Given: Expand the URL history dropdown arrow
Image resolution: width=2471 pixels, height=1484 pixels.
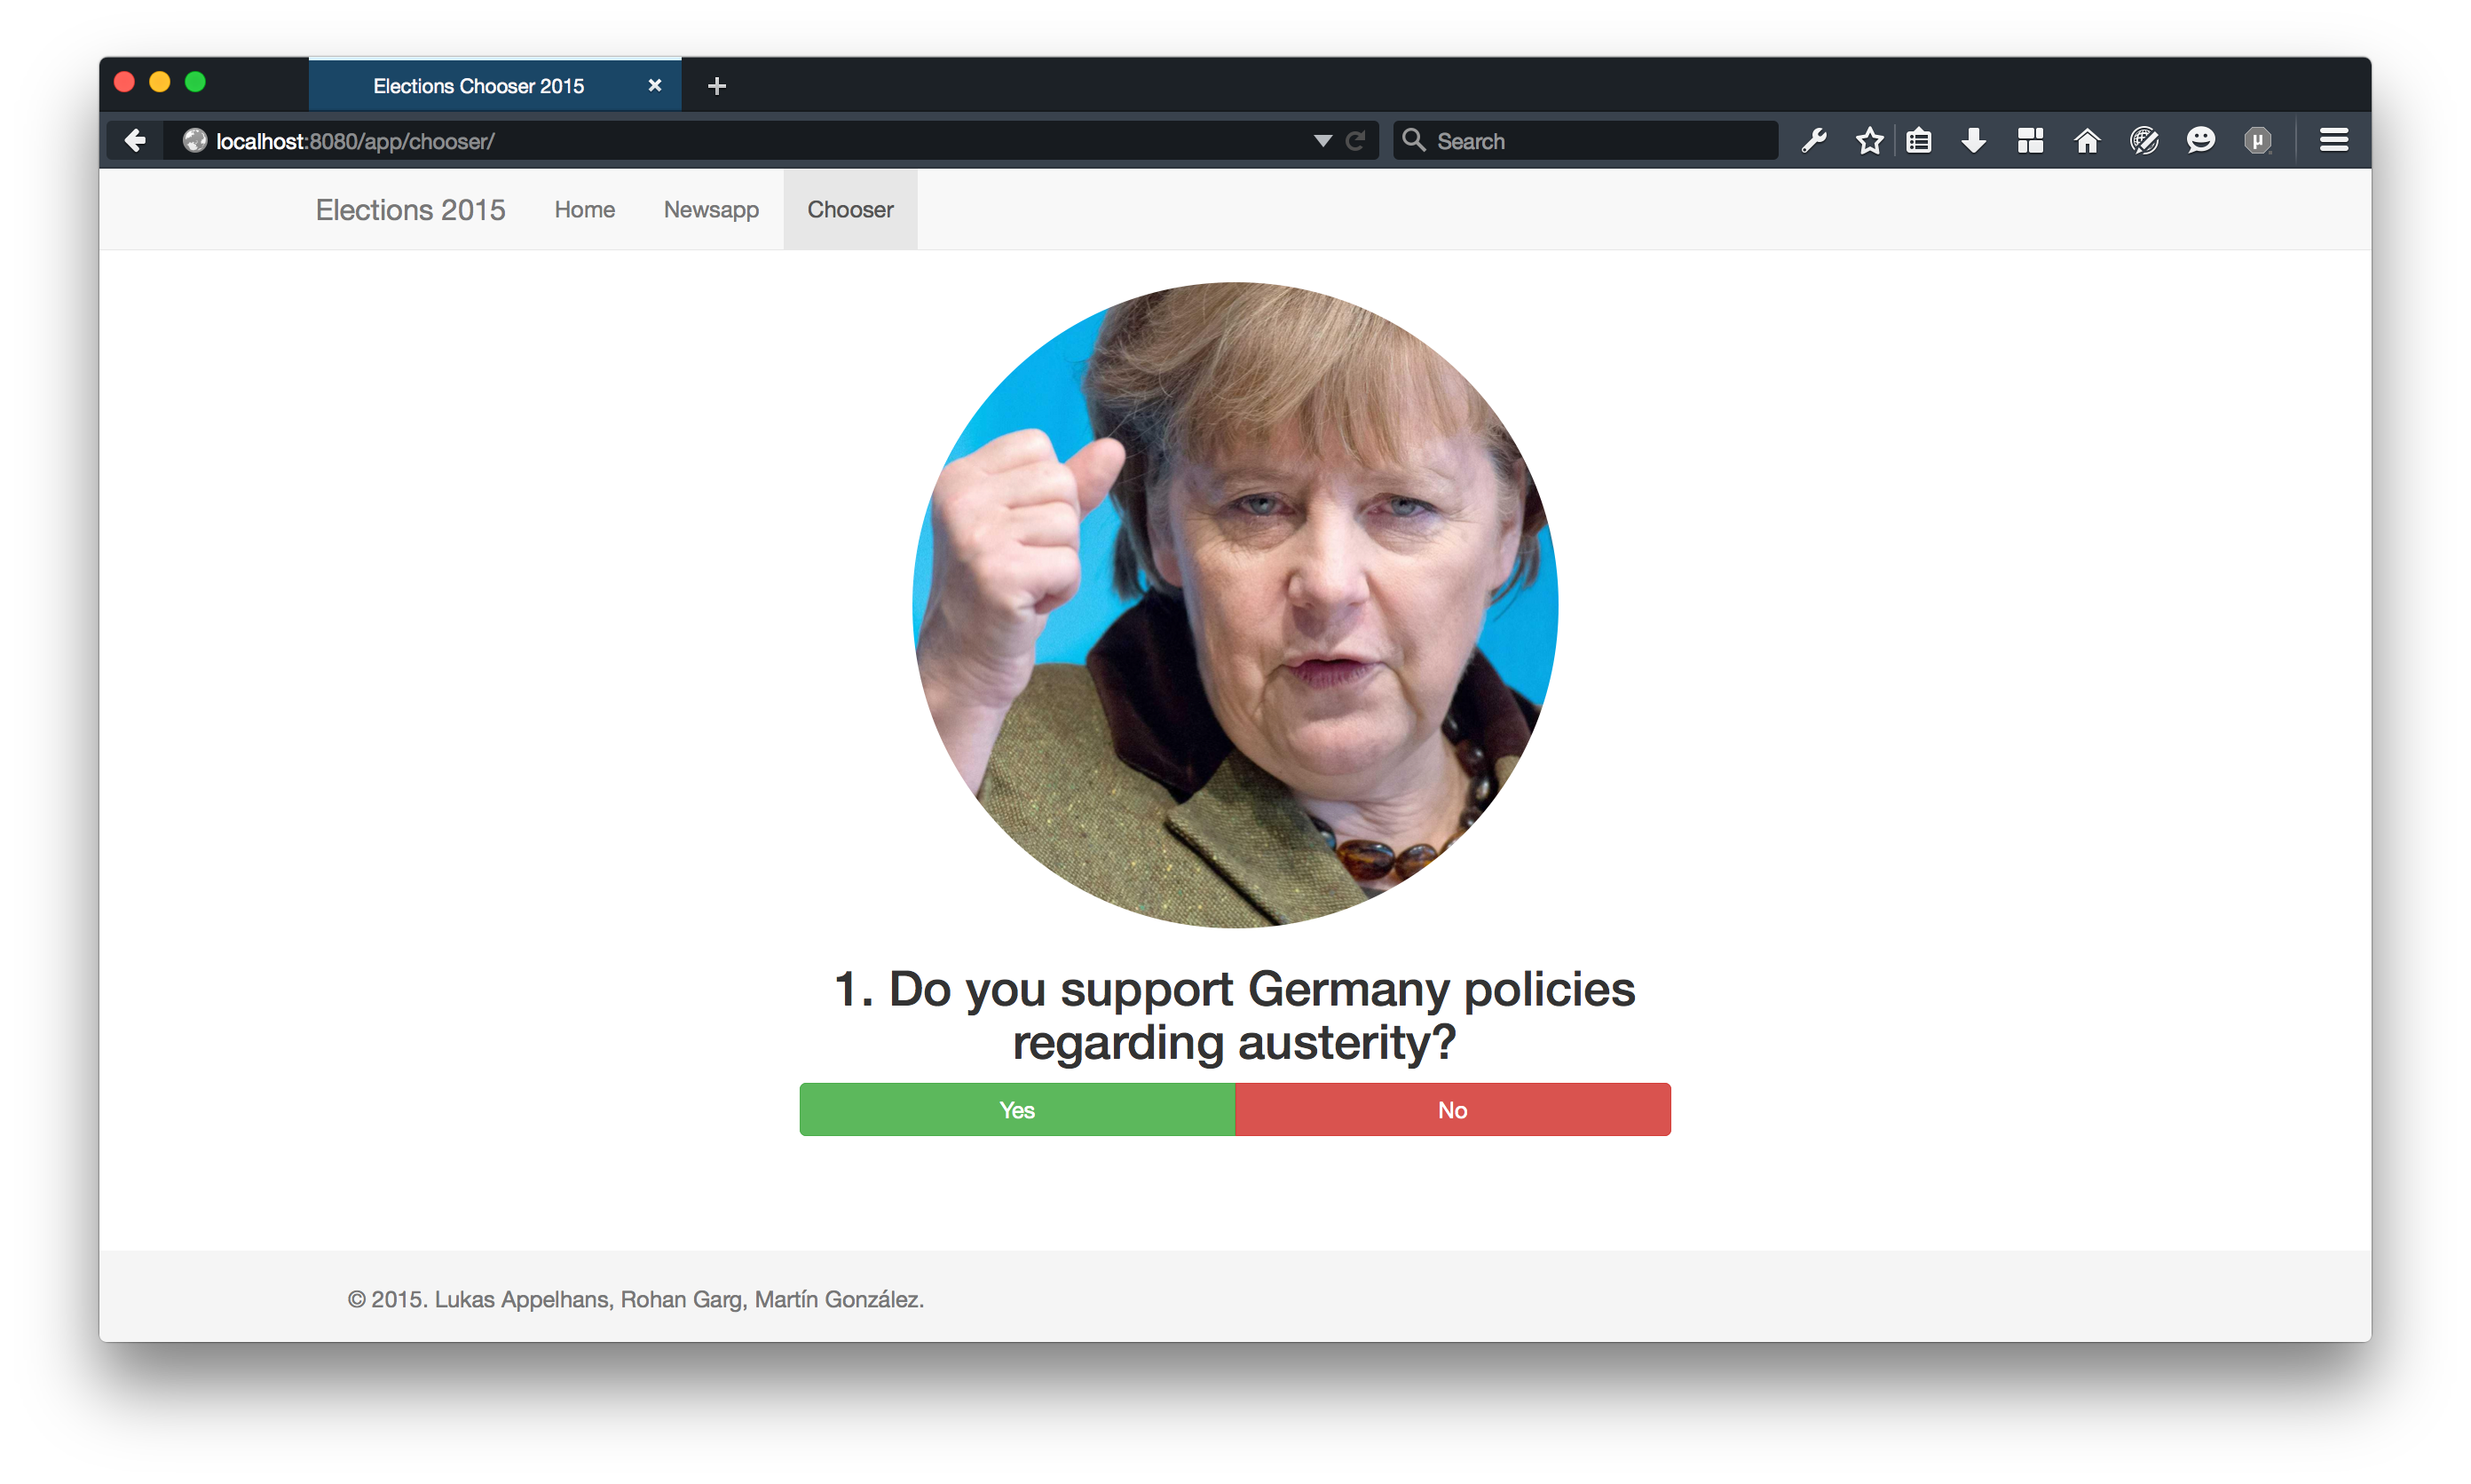Looking at the screenshot, I should [x=1322, y=141].
